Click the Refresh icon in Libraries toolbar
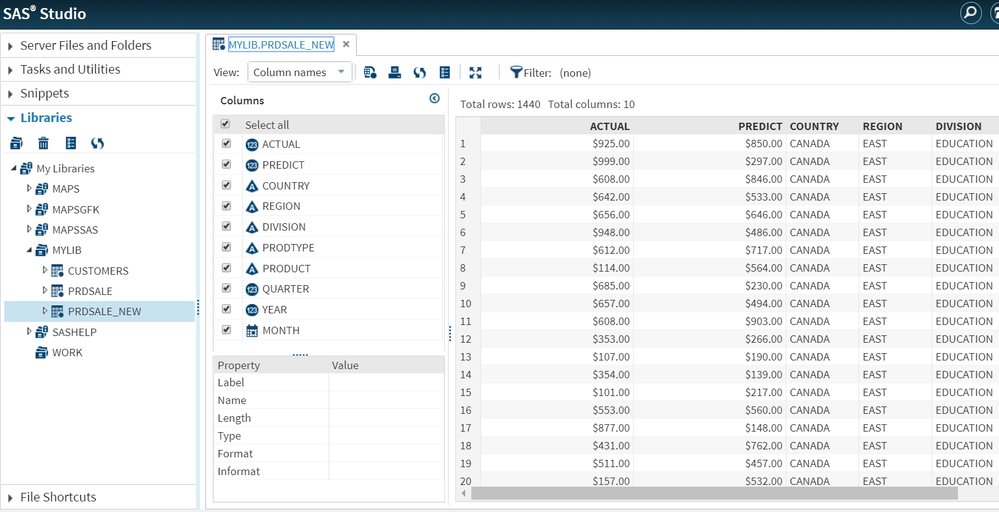The image size is (999, 512). pyautogui.click(x=97, y=144)
